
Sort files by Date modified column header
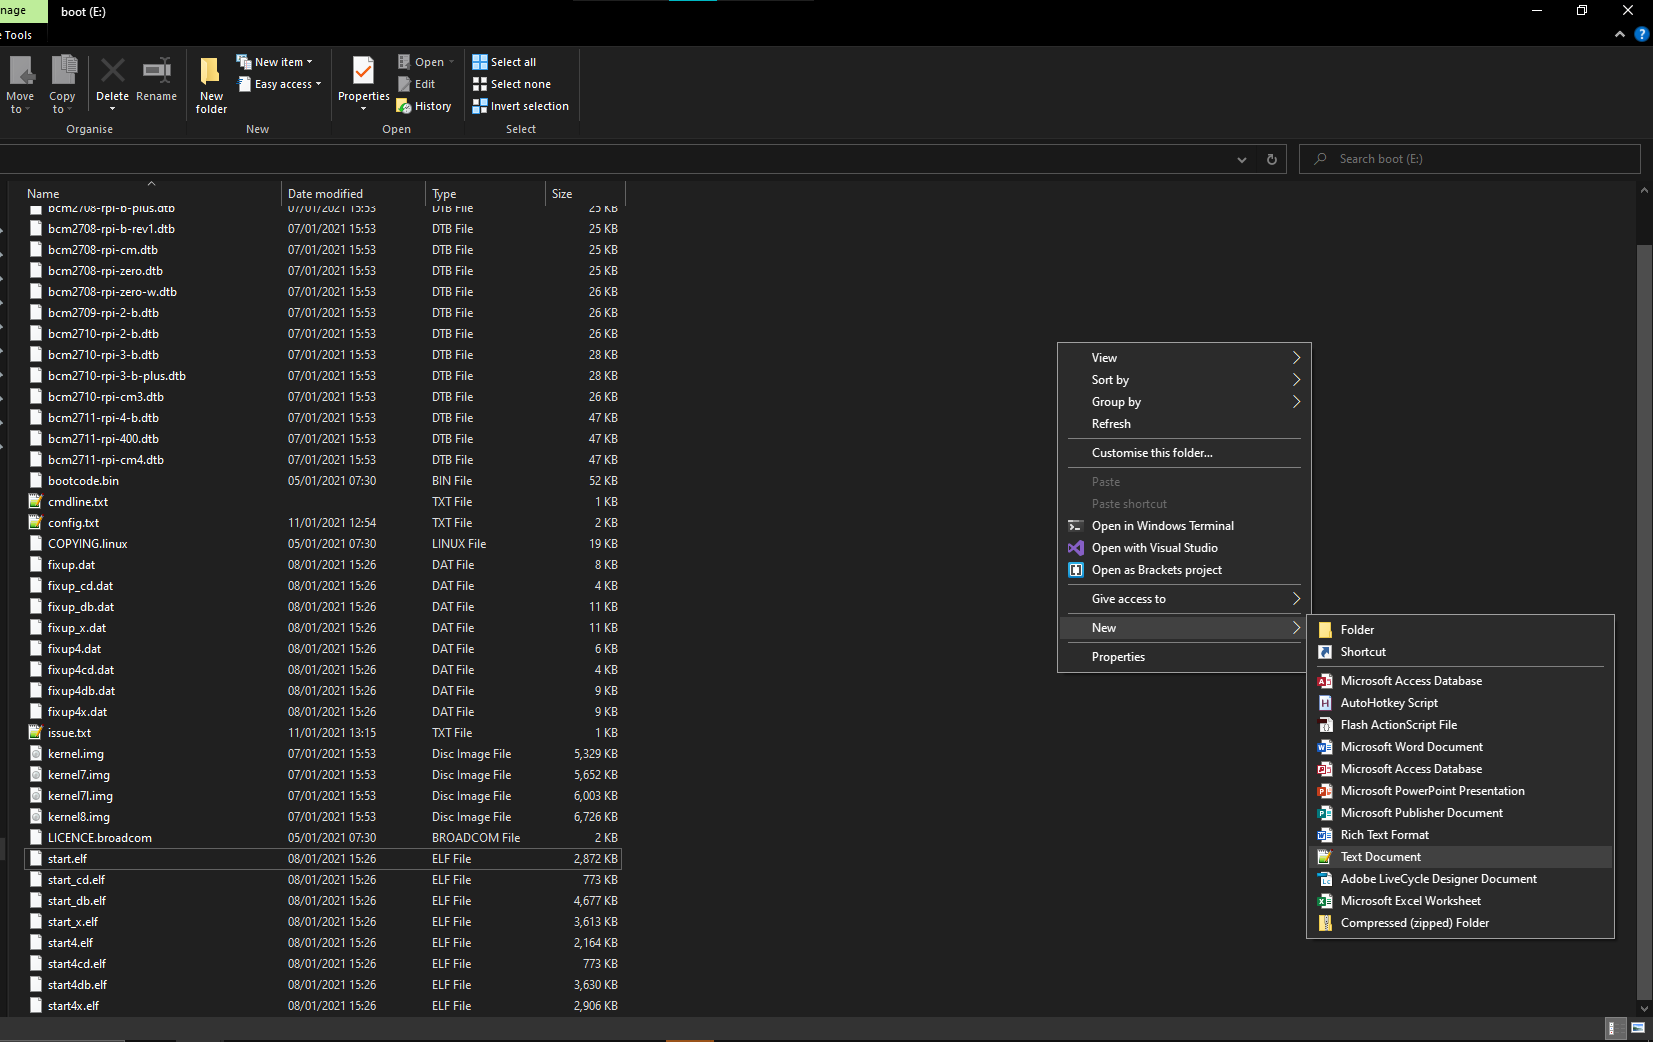(x=353, y=193)
